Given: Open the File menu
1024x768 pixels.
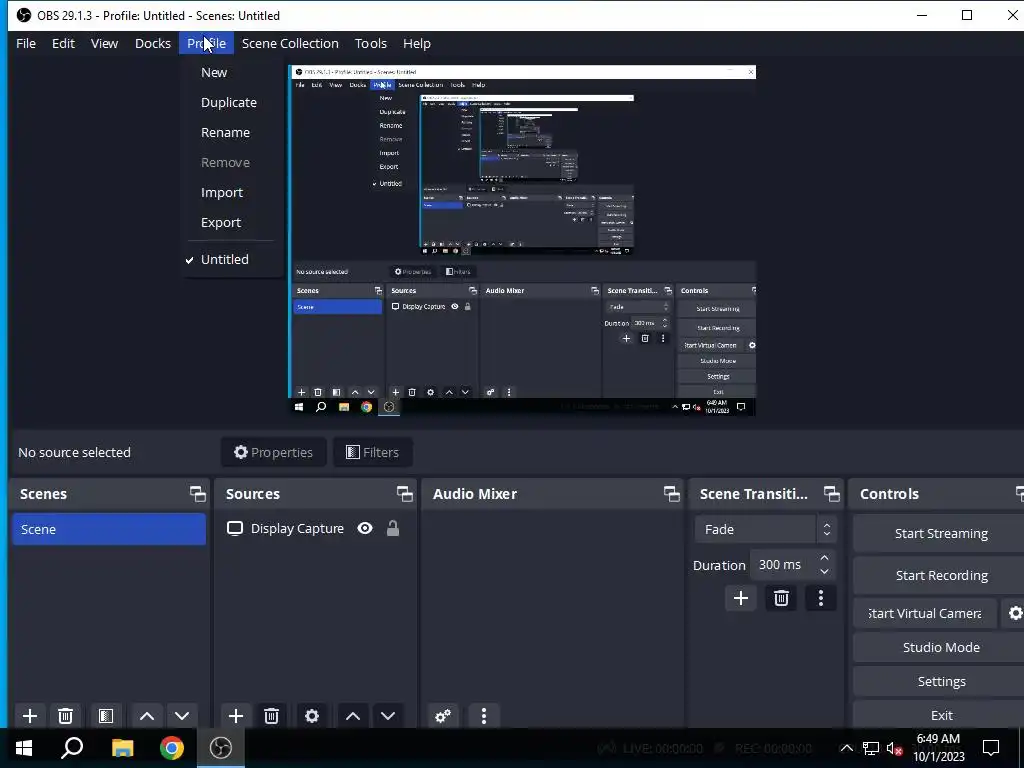Looking at the screenshot, I should click(26, 43).
